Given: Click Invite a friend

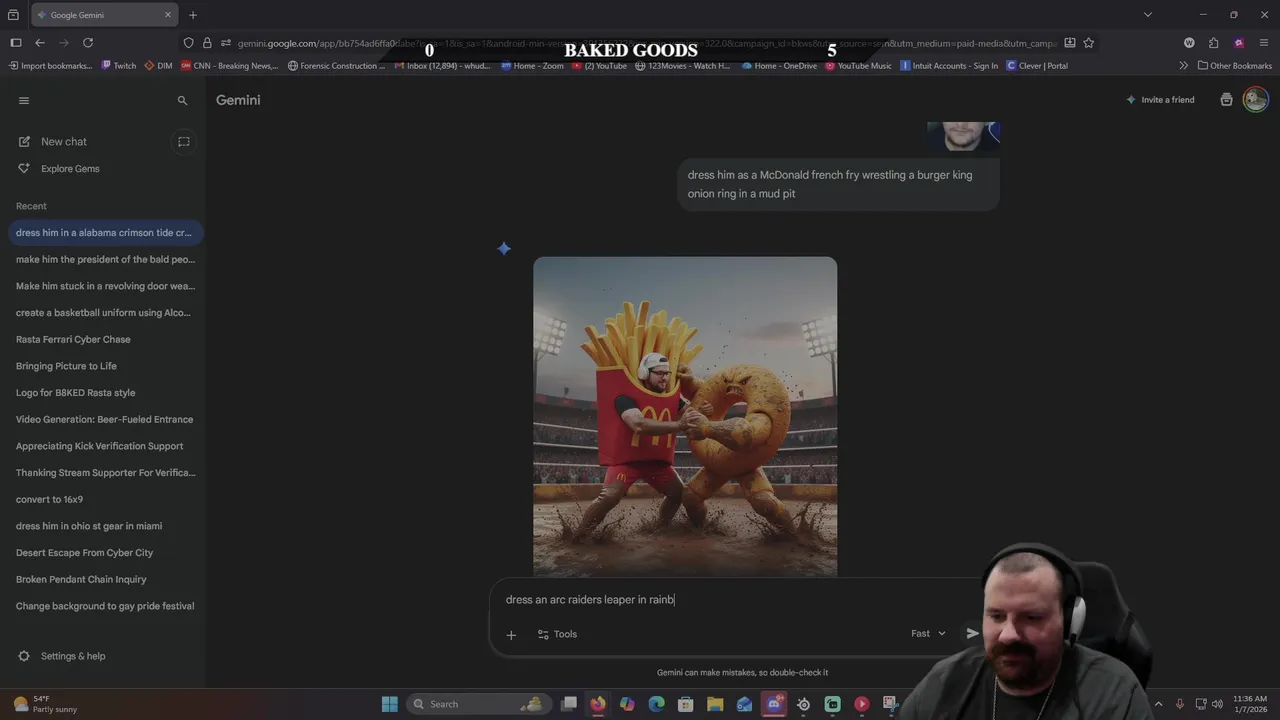Looking at the screenshot, I should pos(1160,100).
